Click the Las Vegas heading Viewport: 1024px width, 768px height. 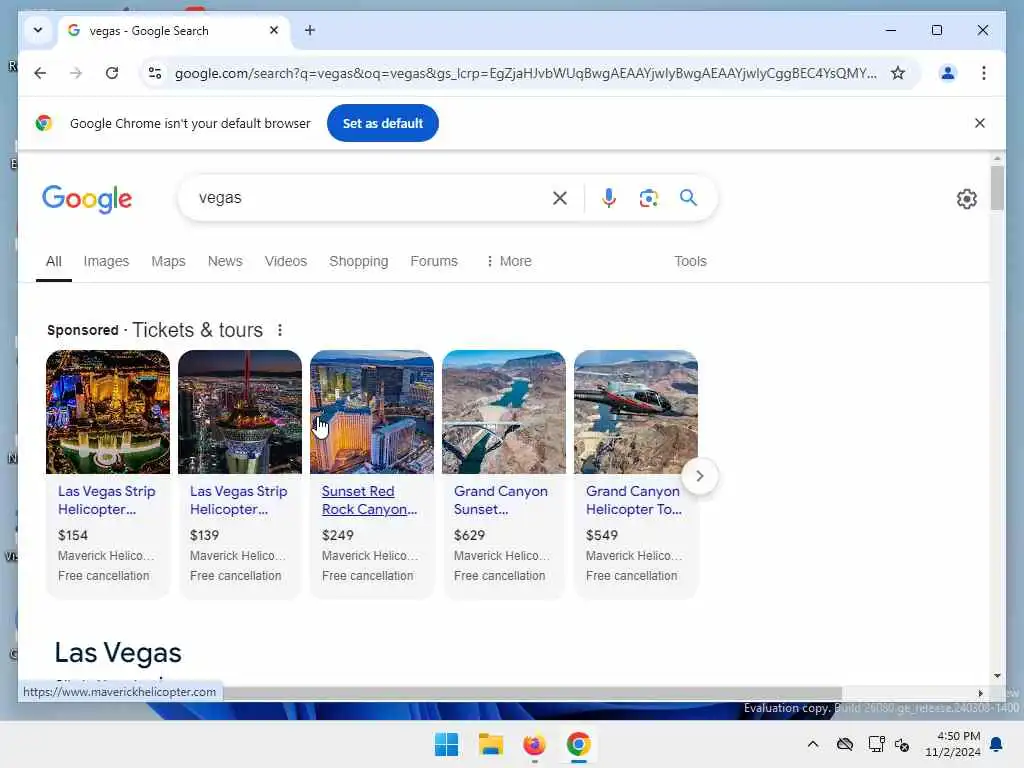pyautogui.click(x=118, y=652)
